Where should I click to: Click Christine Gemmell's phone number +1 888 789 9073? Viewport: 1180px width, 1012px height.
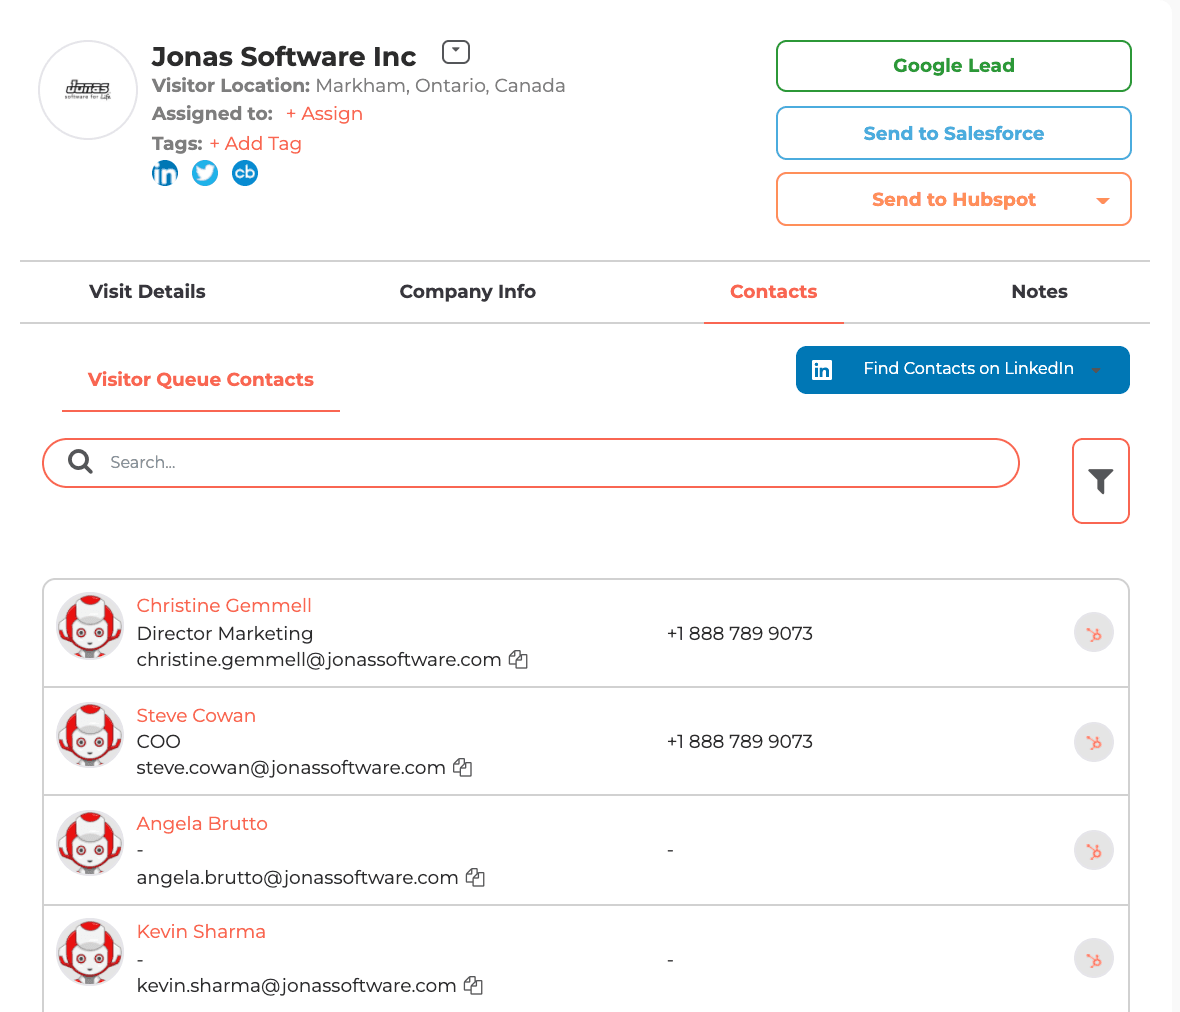[740, 634]
